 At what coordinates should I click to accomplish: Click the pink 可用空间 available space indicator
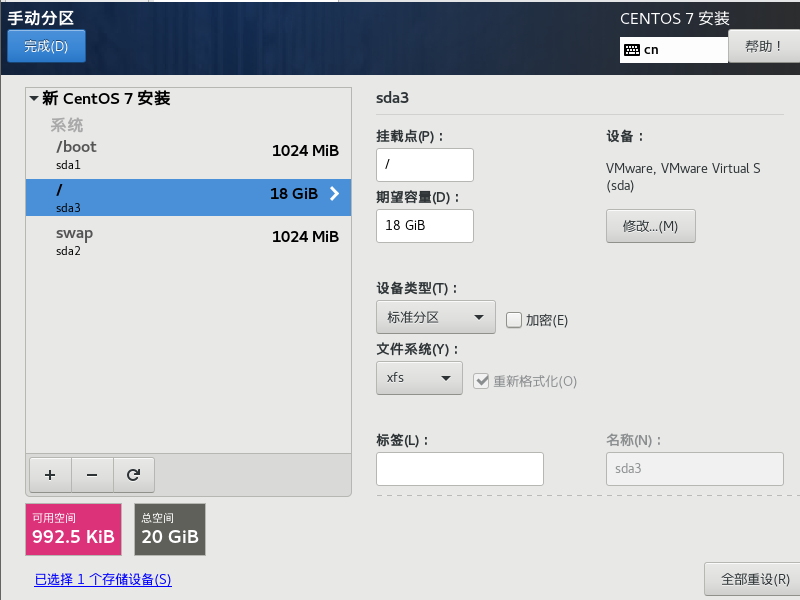[73, 529]
